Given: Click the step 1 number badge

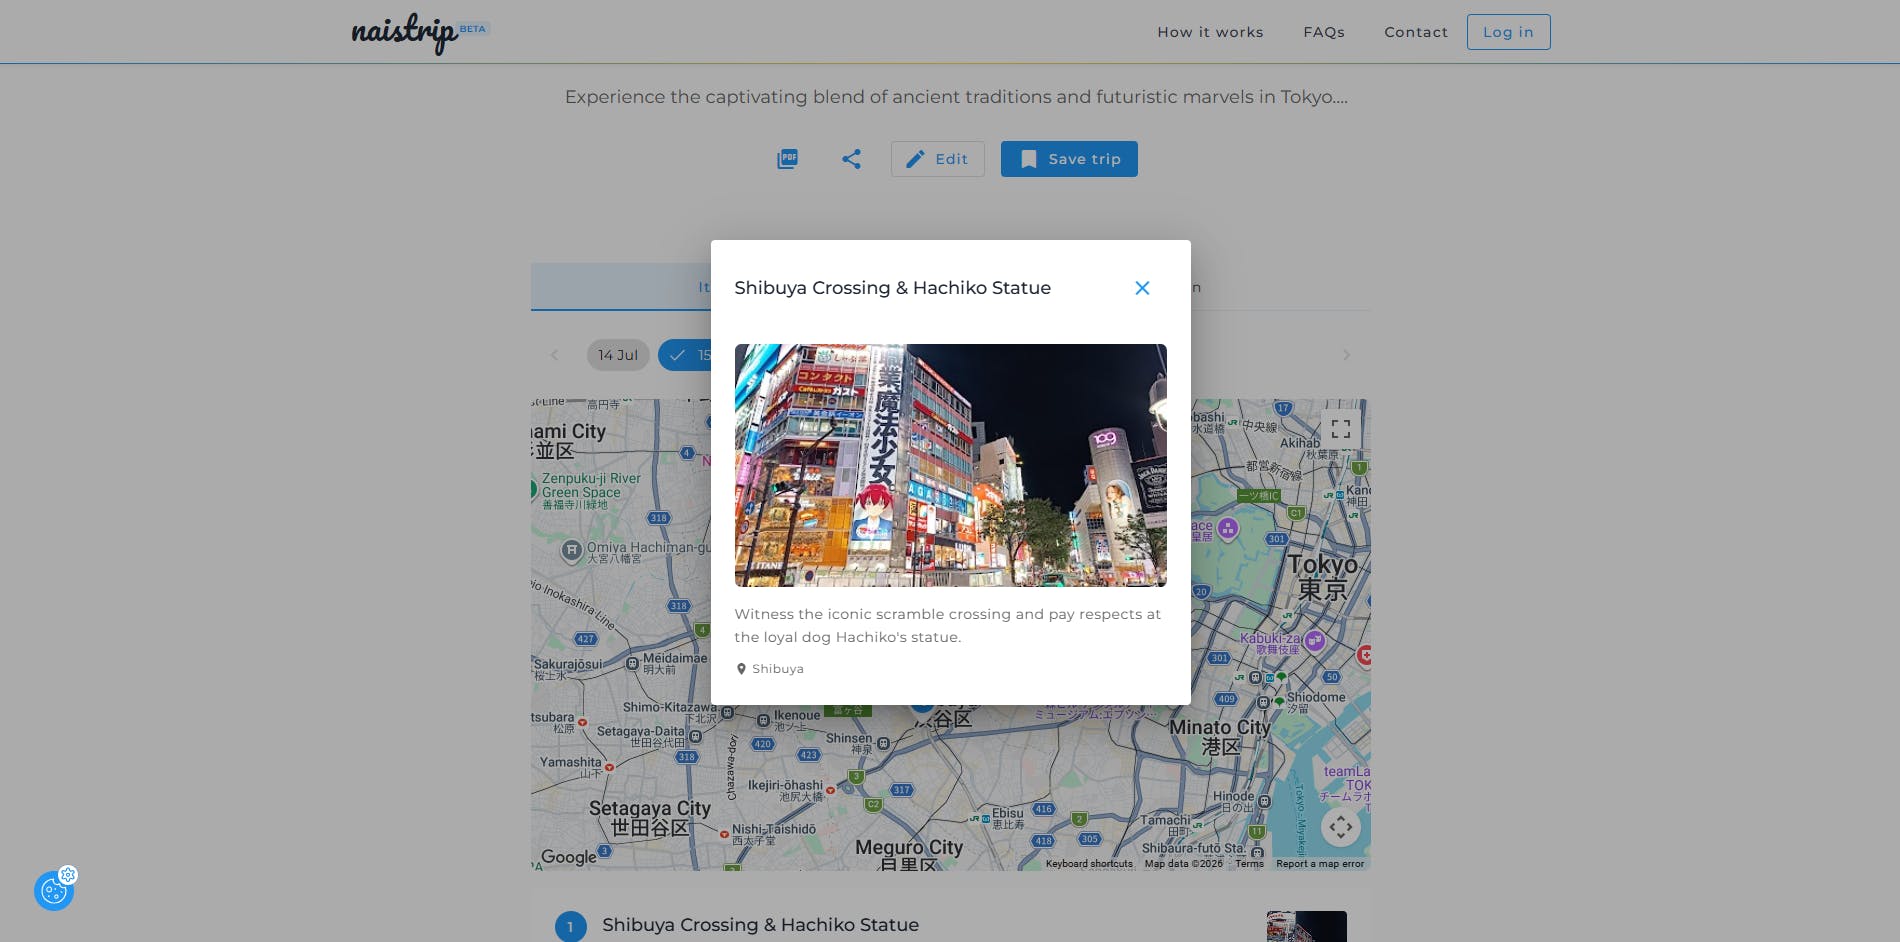Looking at the screenshot, I should (x=571, y=926).
